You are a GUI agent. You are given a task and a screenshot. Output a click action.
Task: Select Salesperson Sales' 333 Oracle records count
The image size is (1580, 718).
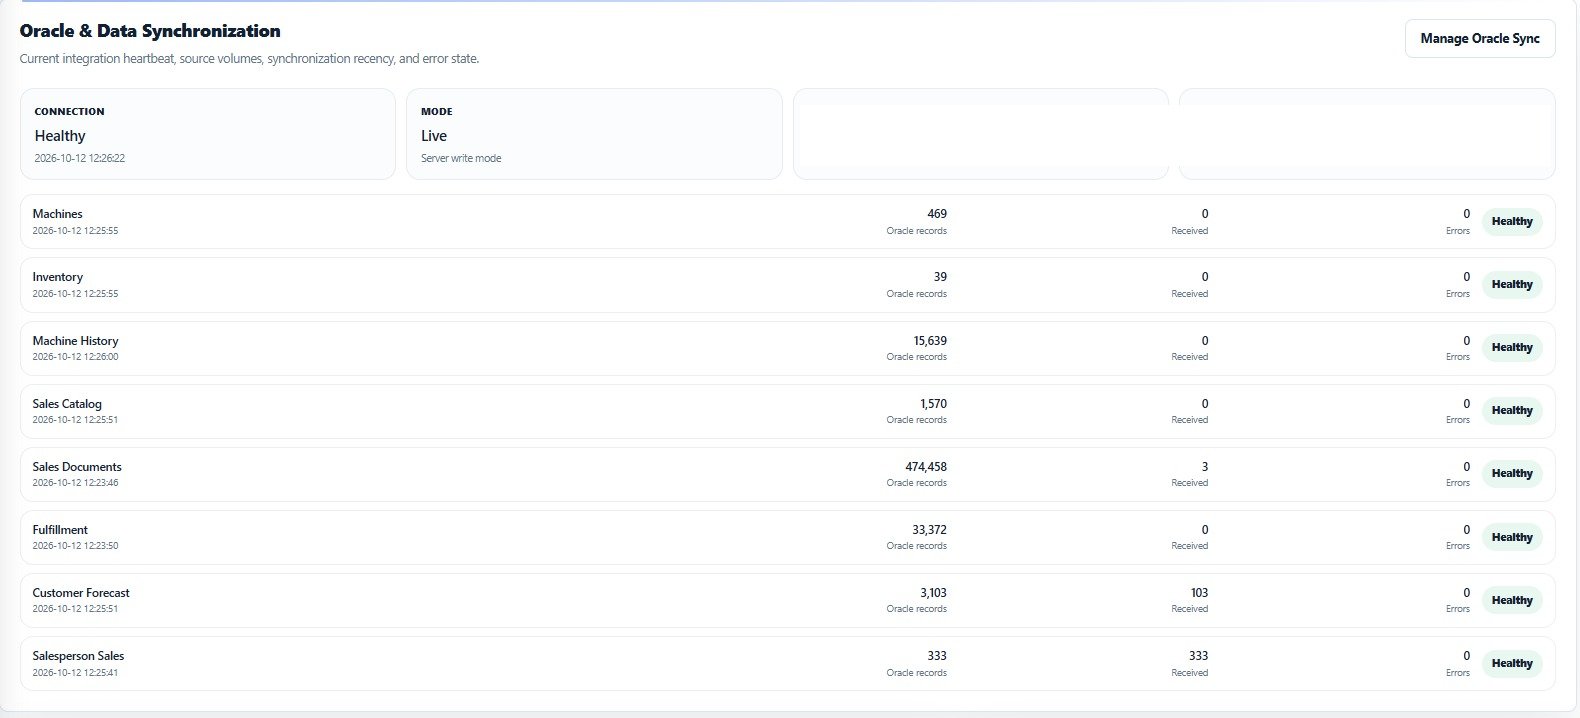(937, 656)
